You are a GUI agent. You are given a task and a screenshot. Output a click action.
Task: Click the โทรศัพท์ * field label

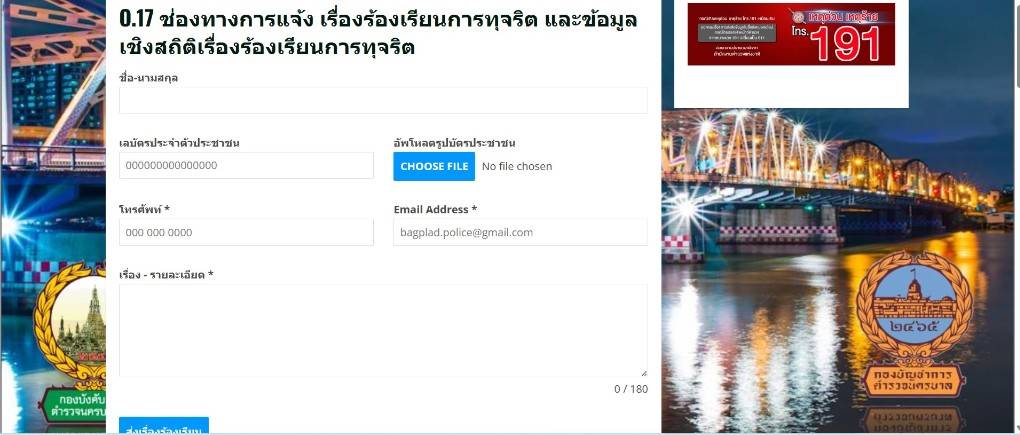[x=144, y=209]
